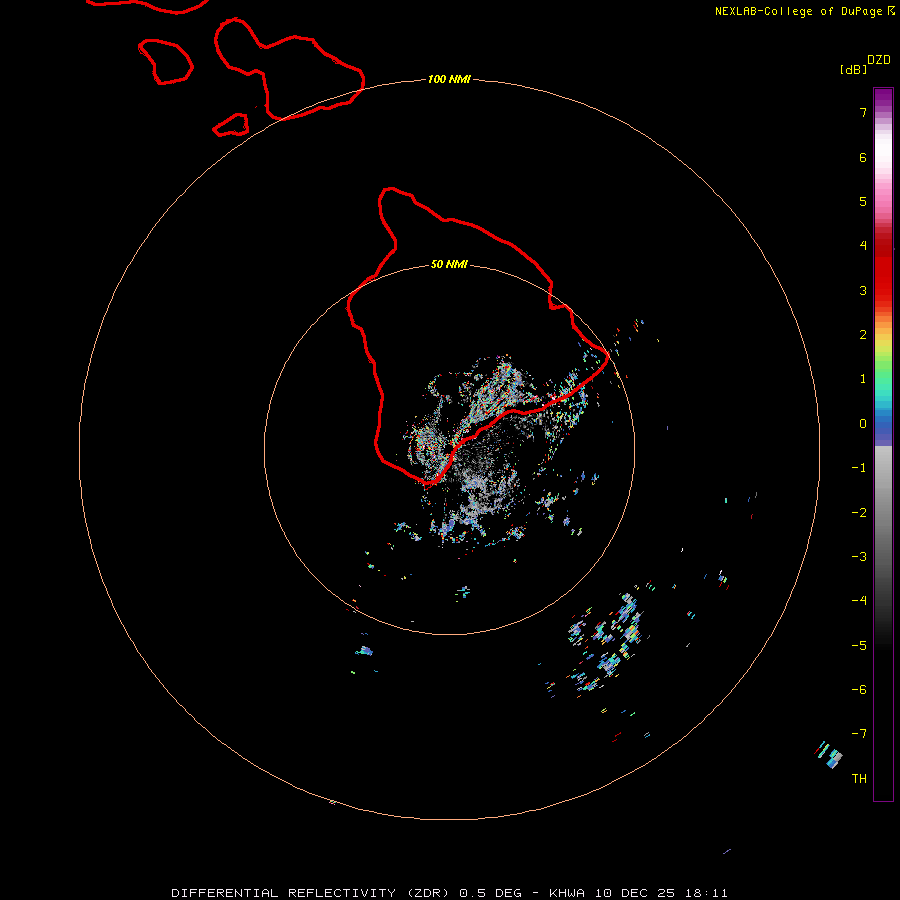Click the -1 value on the color scale
The image size is (900, 900).
tap(859, 468)
